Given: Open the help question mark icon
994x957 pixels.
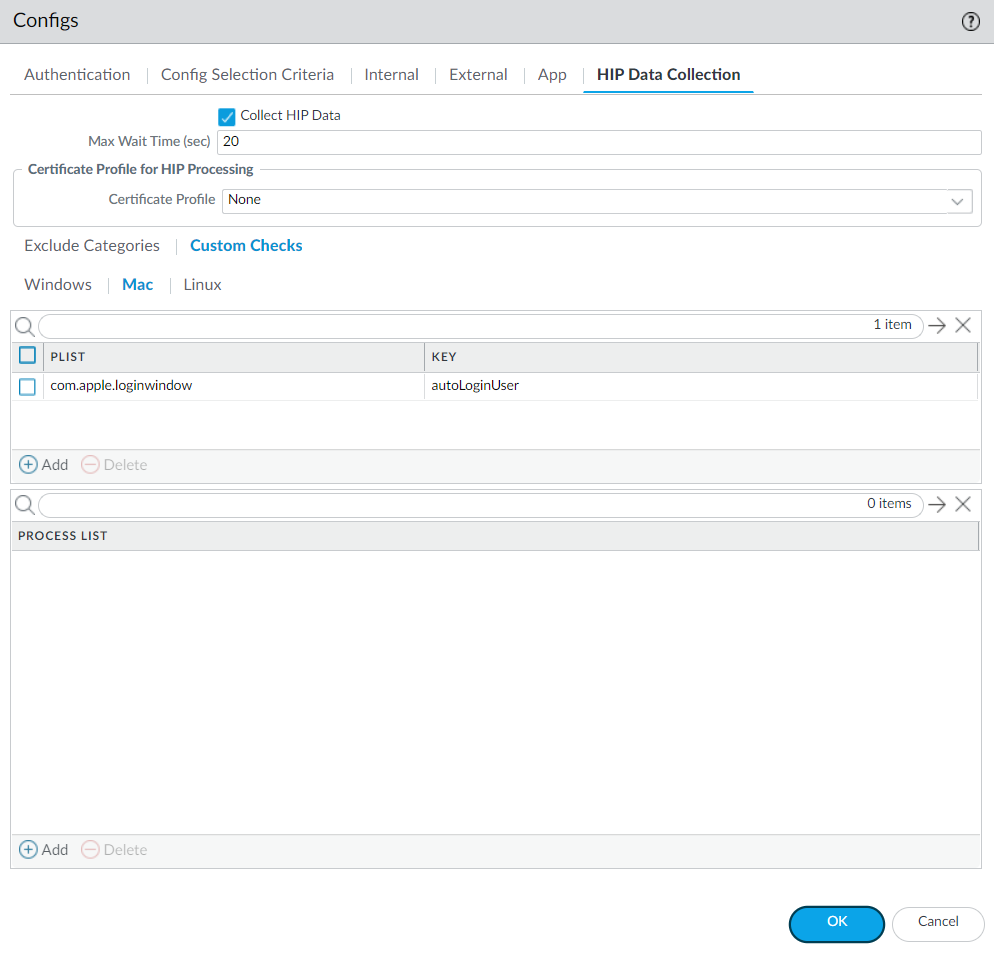Looking at the screenshot, I should [x=970, y=22].
